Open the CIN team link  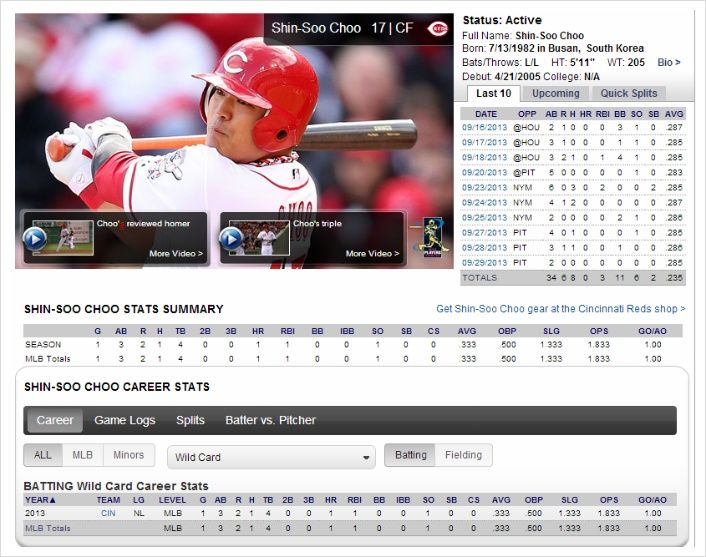pos(108,513)
